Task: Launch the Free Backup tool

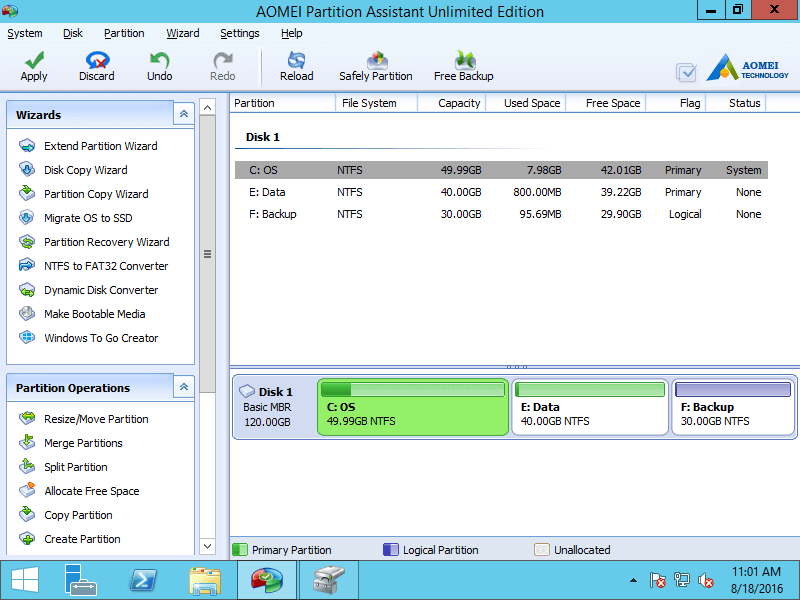Action: [464, 62]
